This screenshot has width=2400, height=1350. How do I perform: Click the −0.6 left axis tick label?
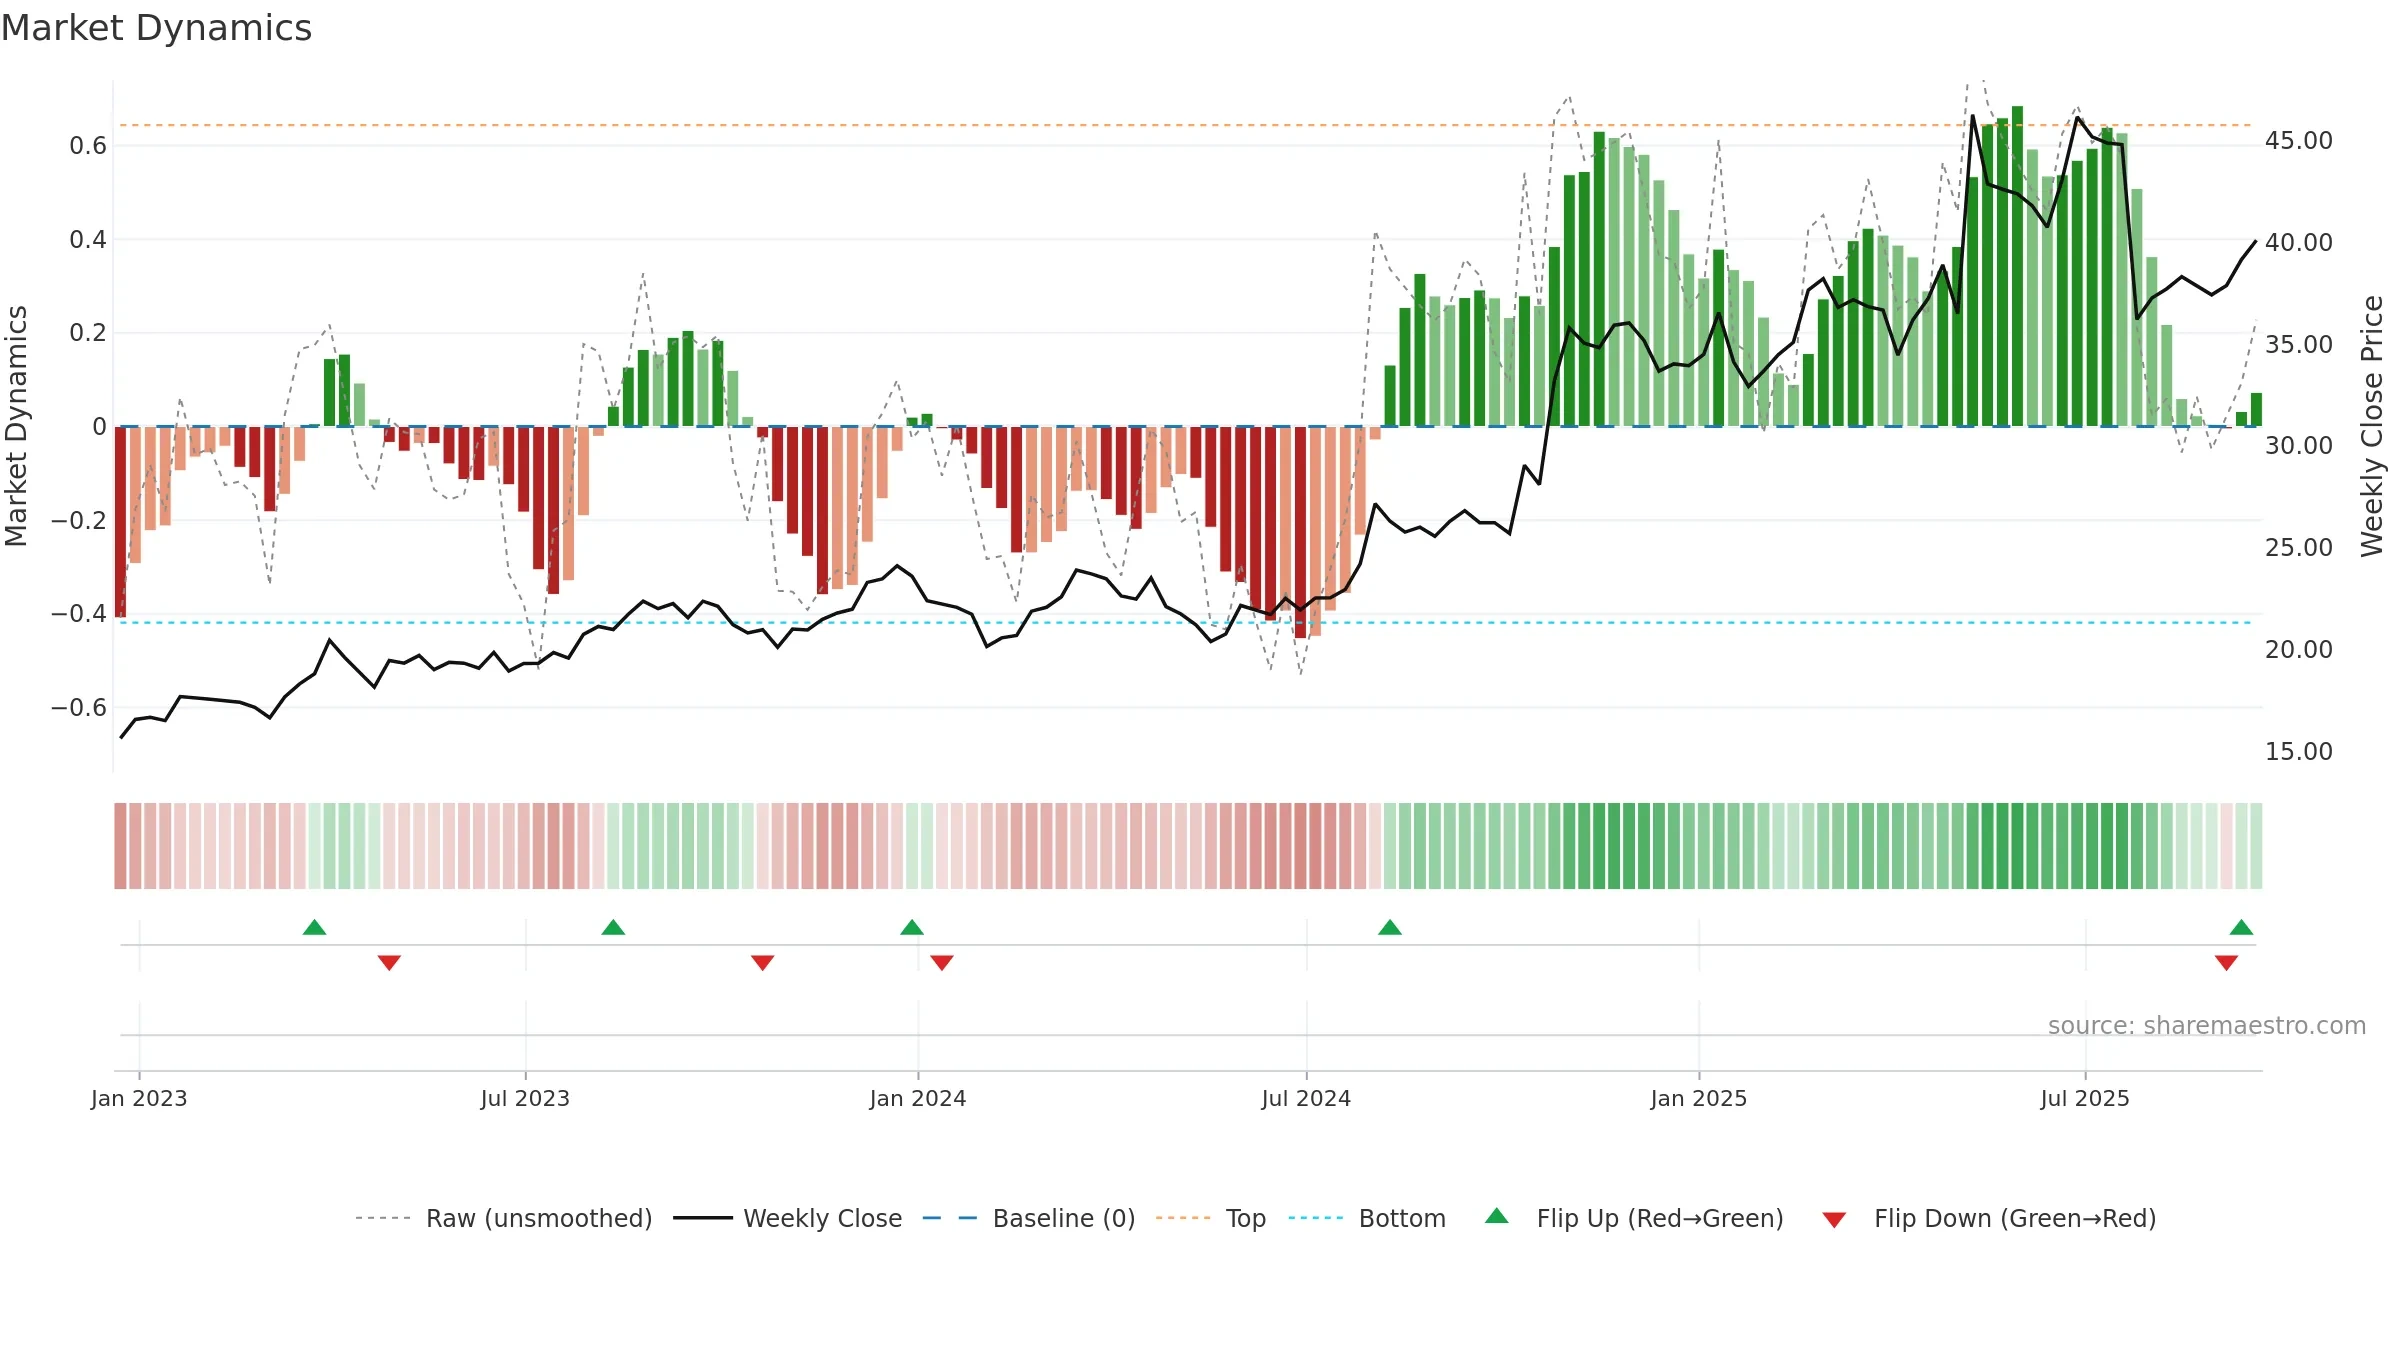79,708
